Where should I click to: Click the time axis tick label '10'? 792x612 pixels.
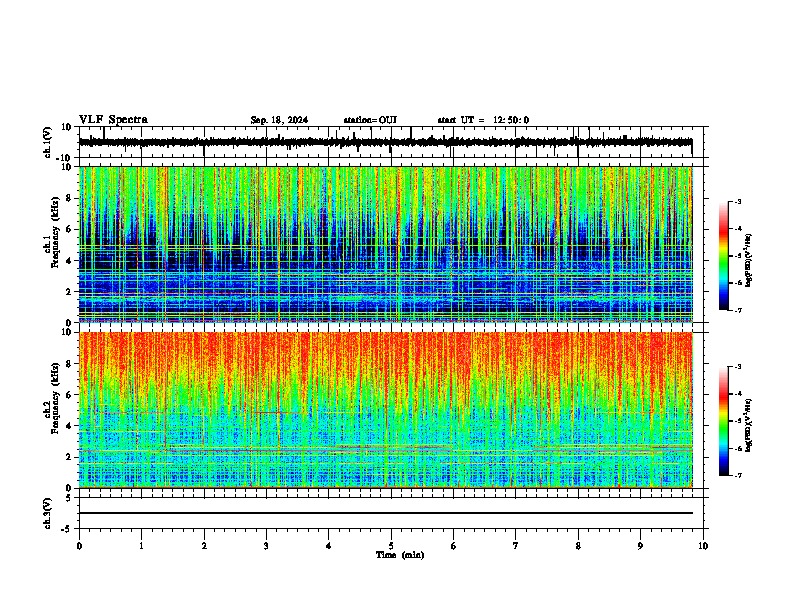(x=703, y=546)
